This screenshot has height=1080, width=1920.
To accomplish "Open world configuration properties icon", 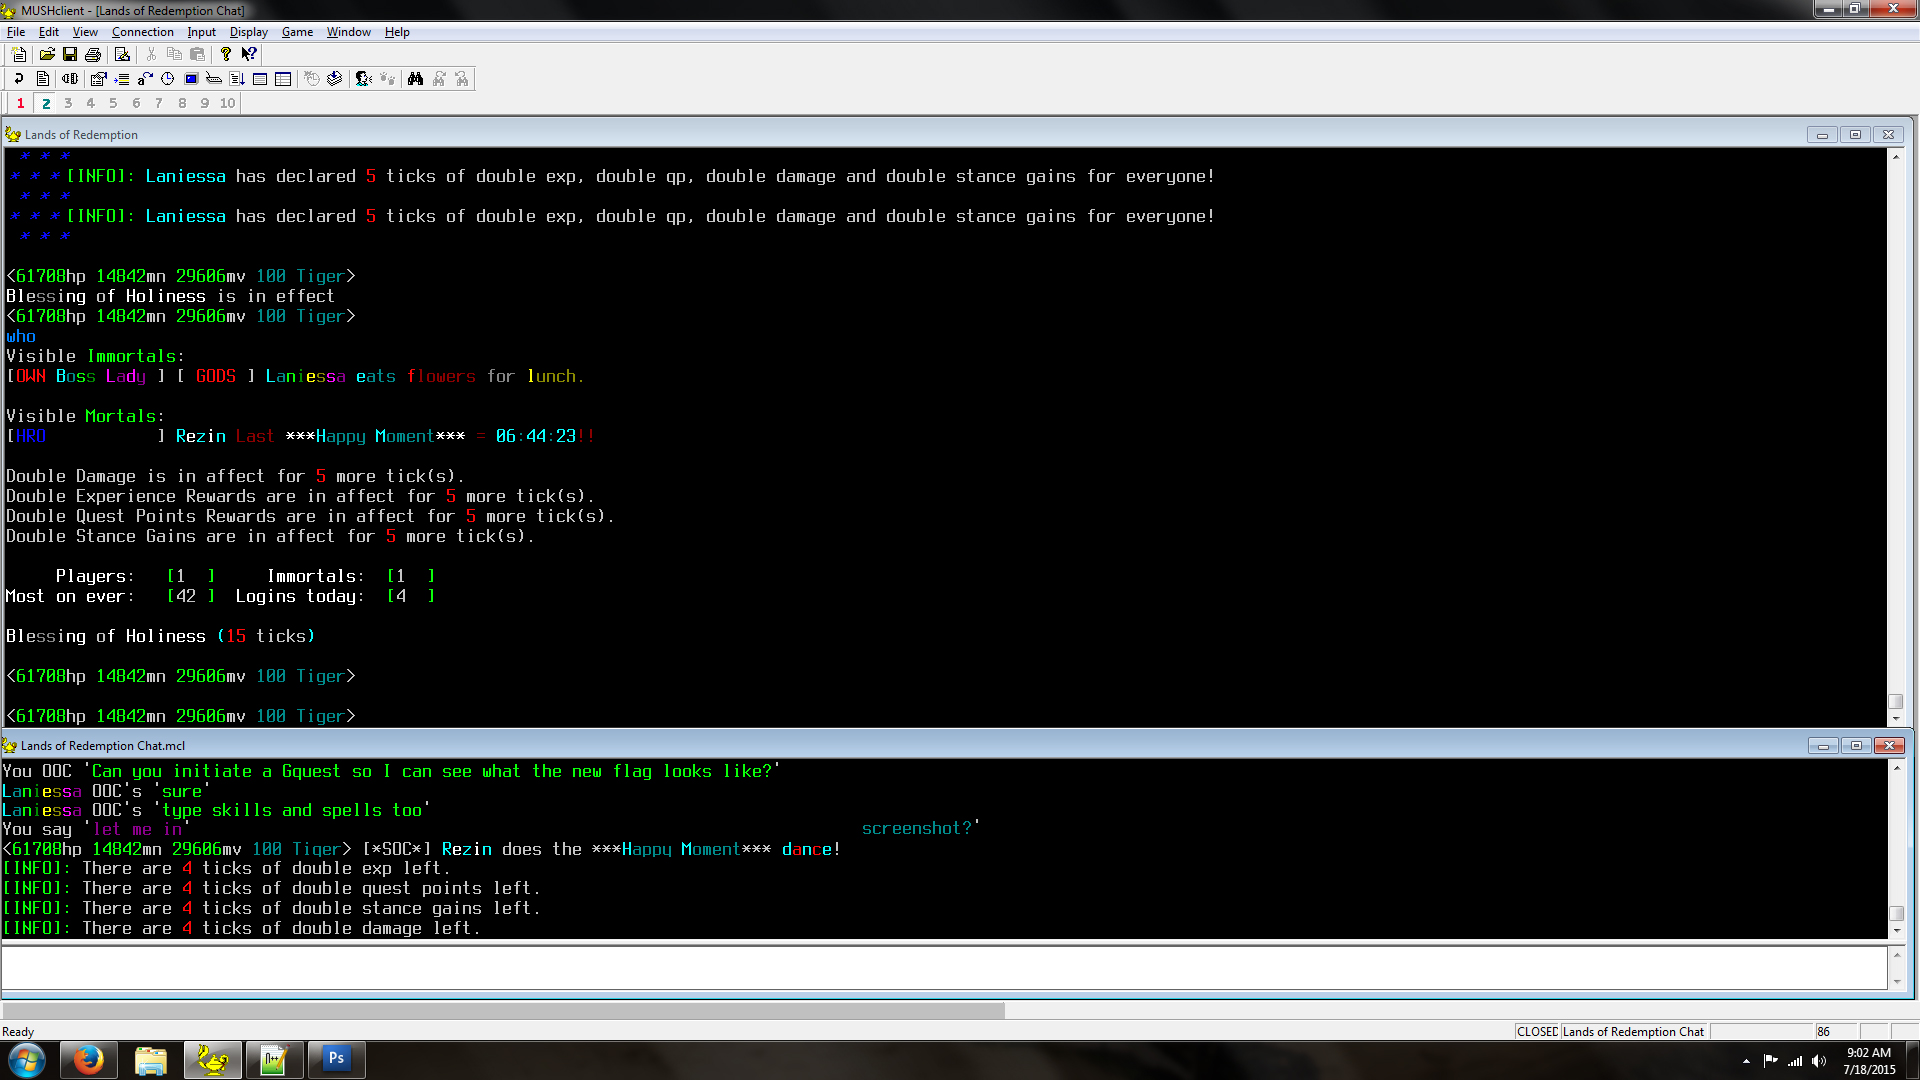I will pos(98,78).
